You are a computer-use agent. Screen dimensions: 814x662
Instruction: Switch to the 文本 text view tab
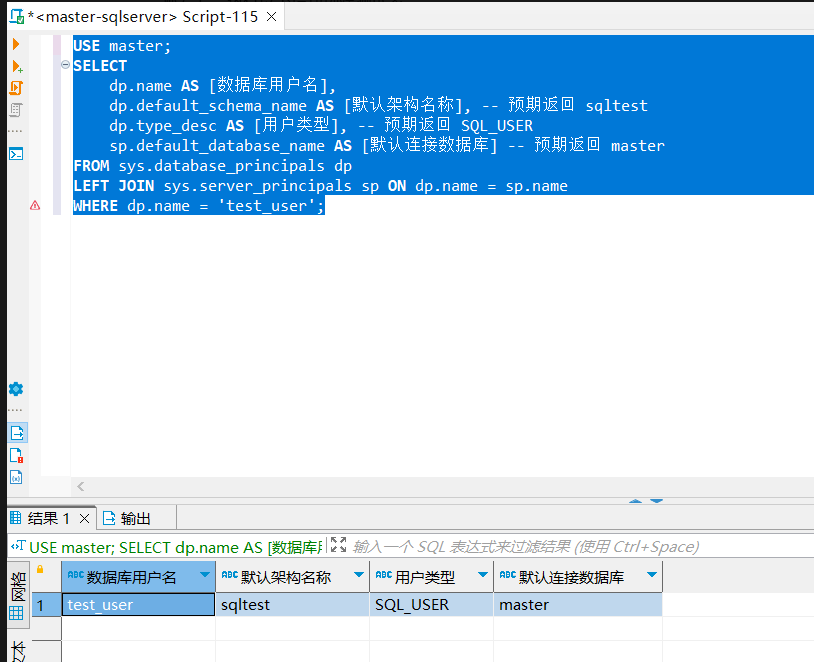18,650
